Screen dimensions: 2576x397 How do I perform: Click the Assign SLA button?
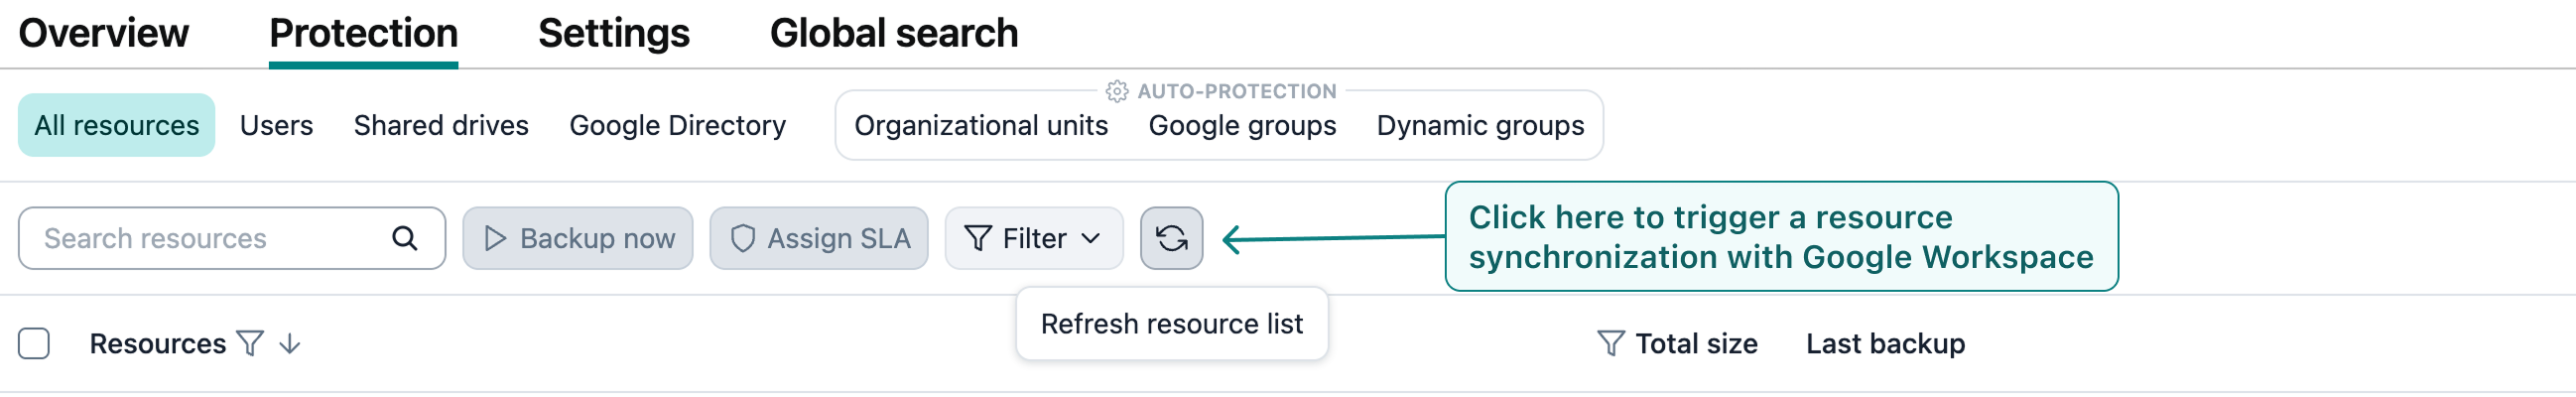[x=818, y=238]
